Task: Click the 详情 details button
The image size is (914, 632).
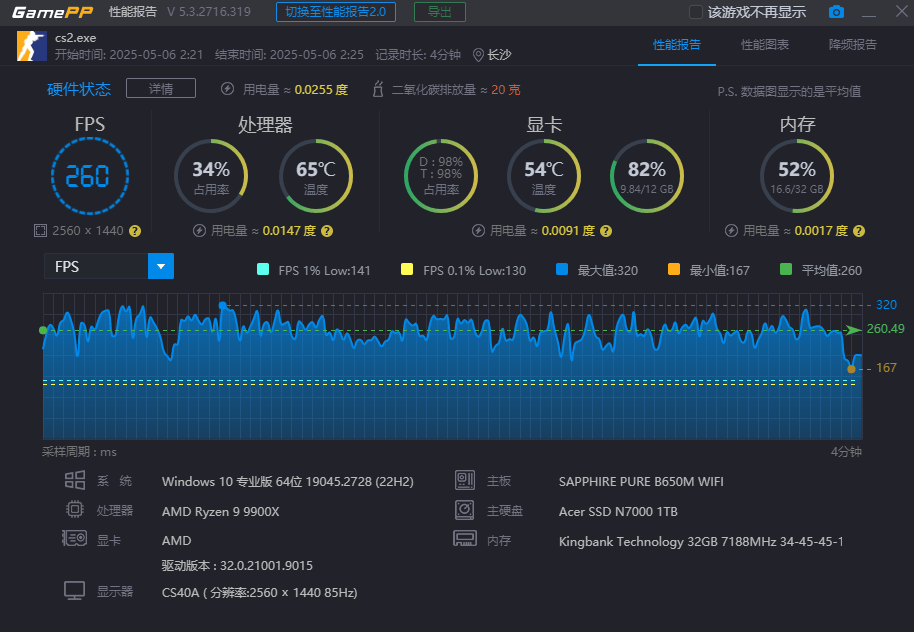Action: pos(161,89)
